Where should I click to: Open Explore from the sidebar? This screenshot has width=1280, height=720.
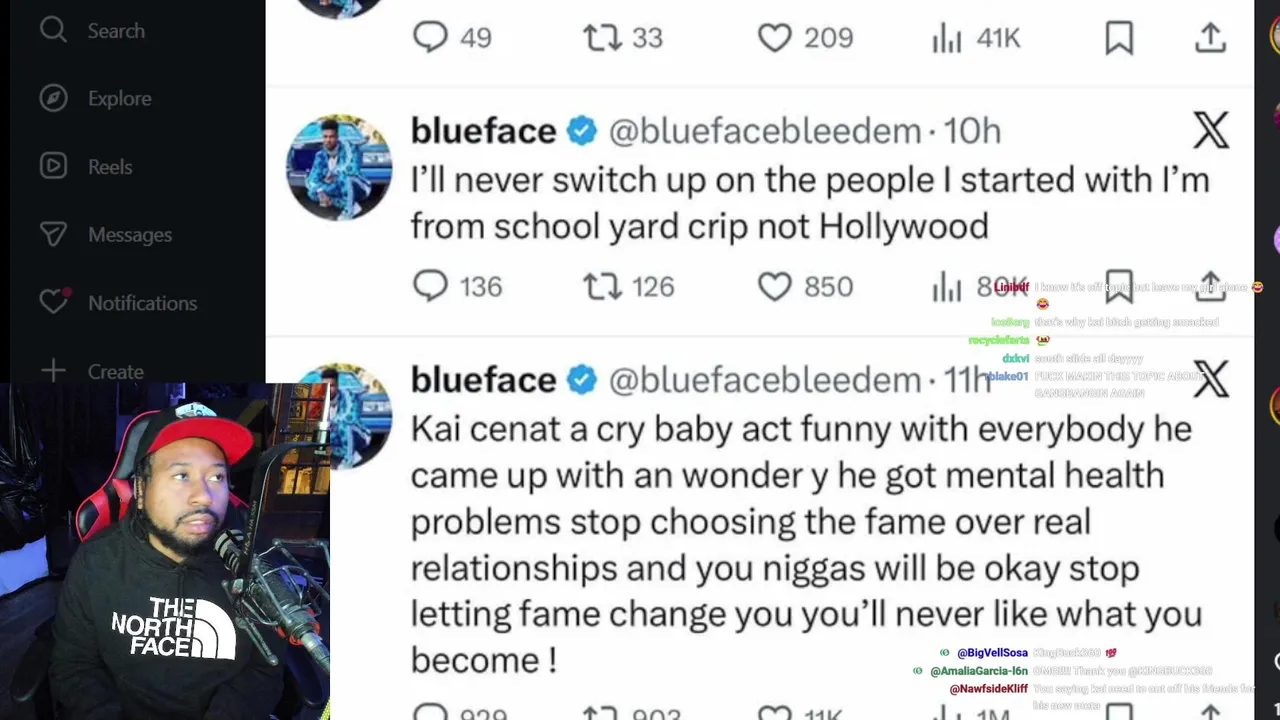(53, 98)
